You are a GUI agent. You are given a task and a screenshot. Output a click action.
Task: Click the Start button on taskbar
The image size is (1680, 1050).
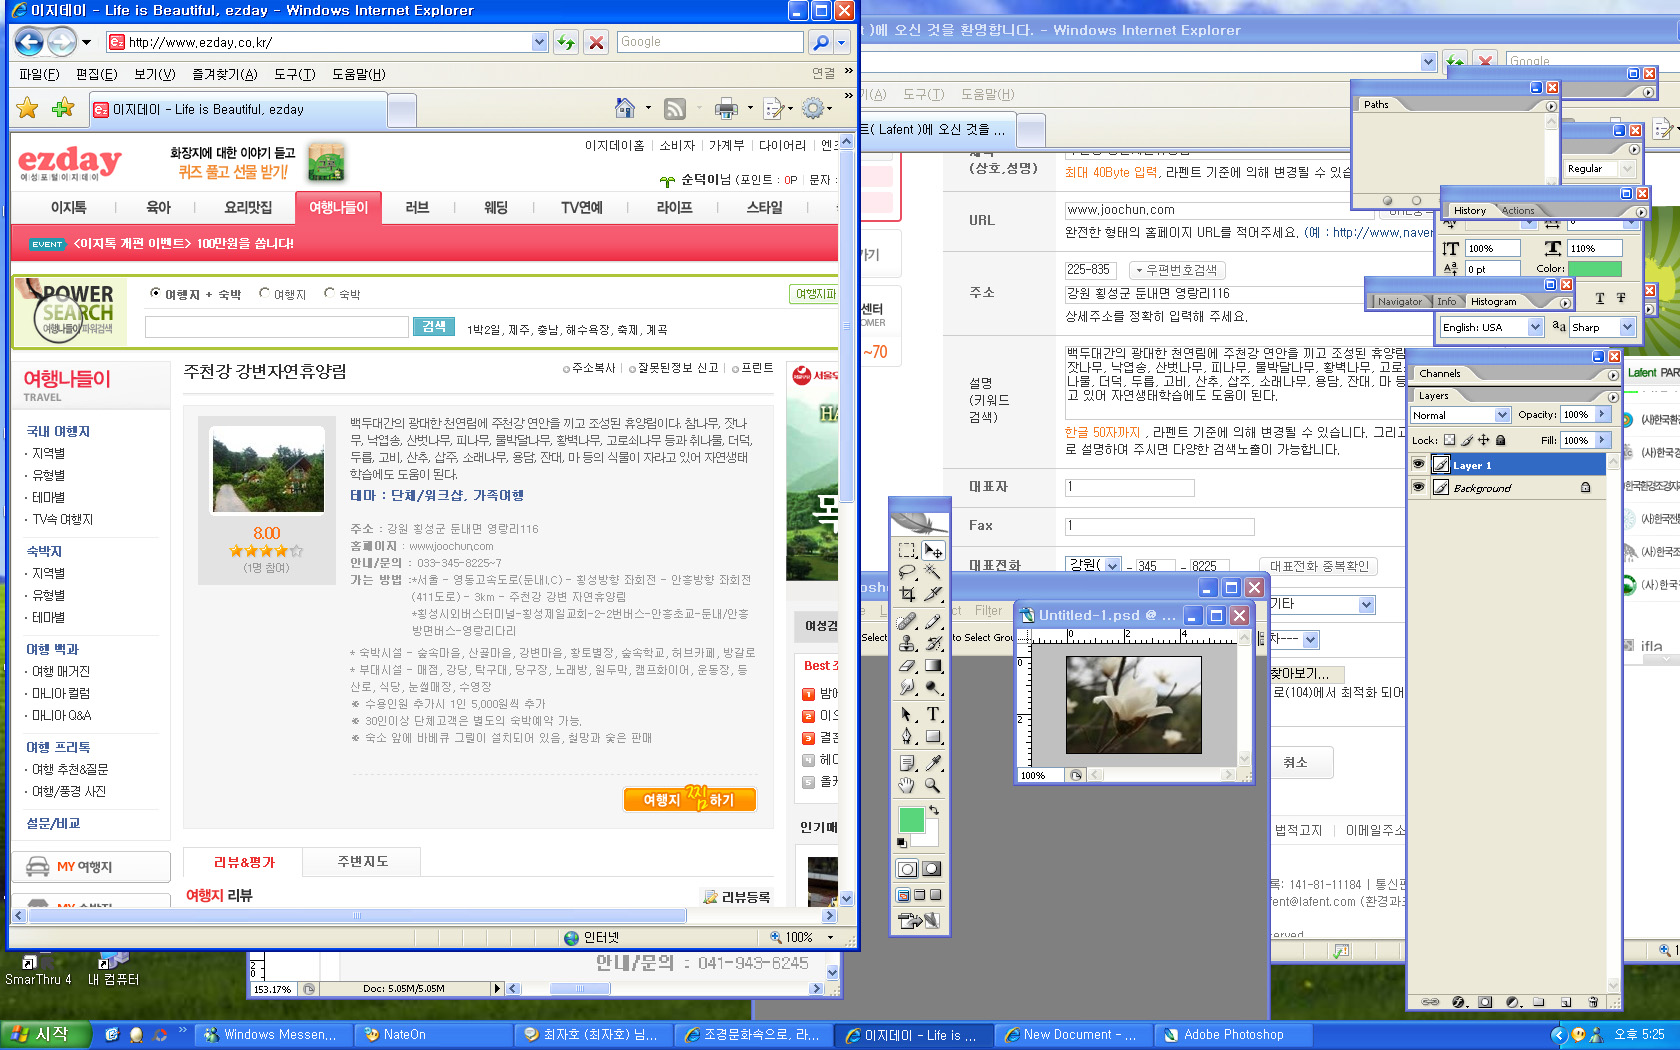coord(45,1035)
